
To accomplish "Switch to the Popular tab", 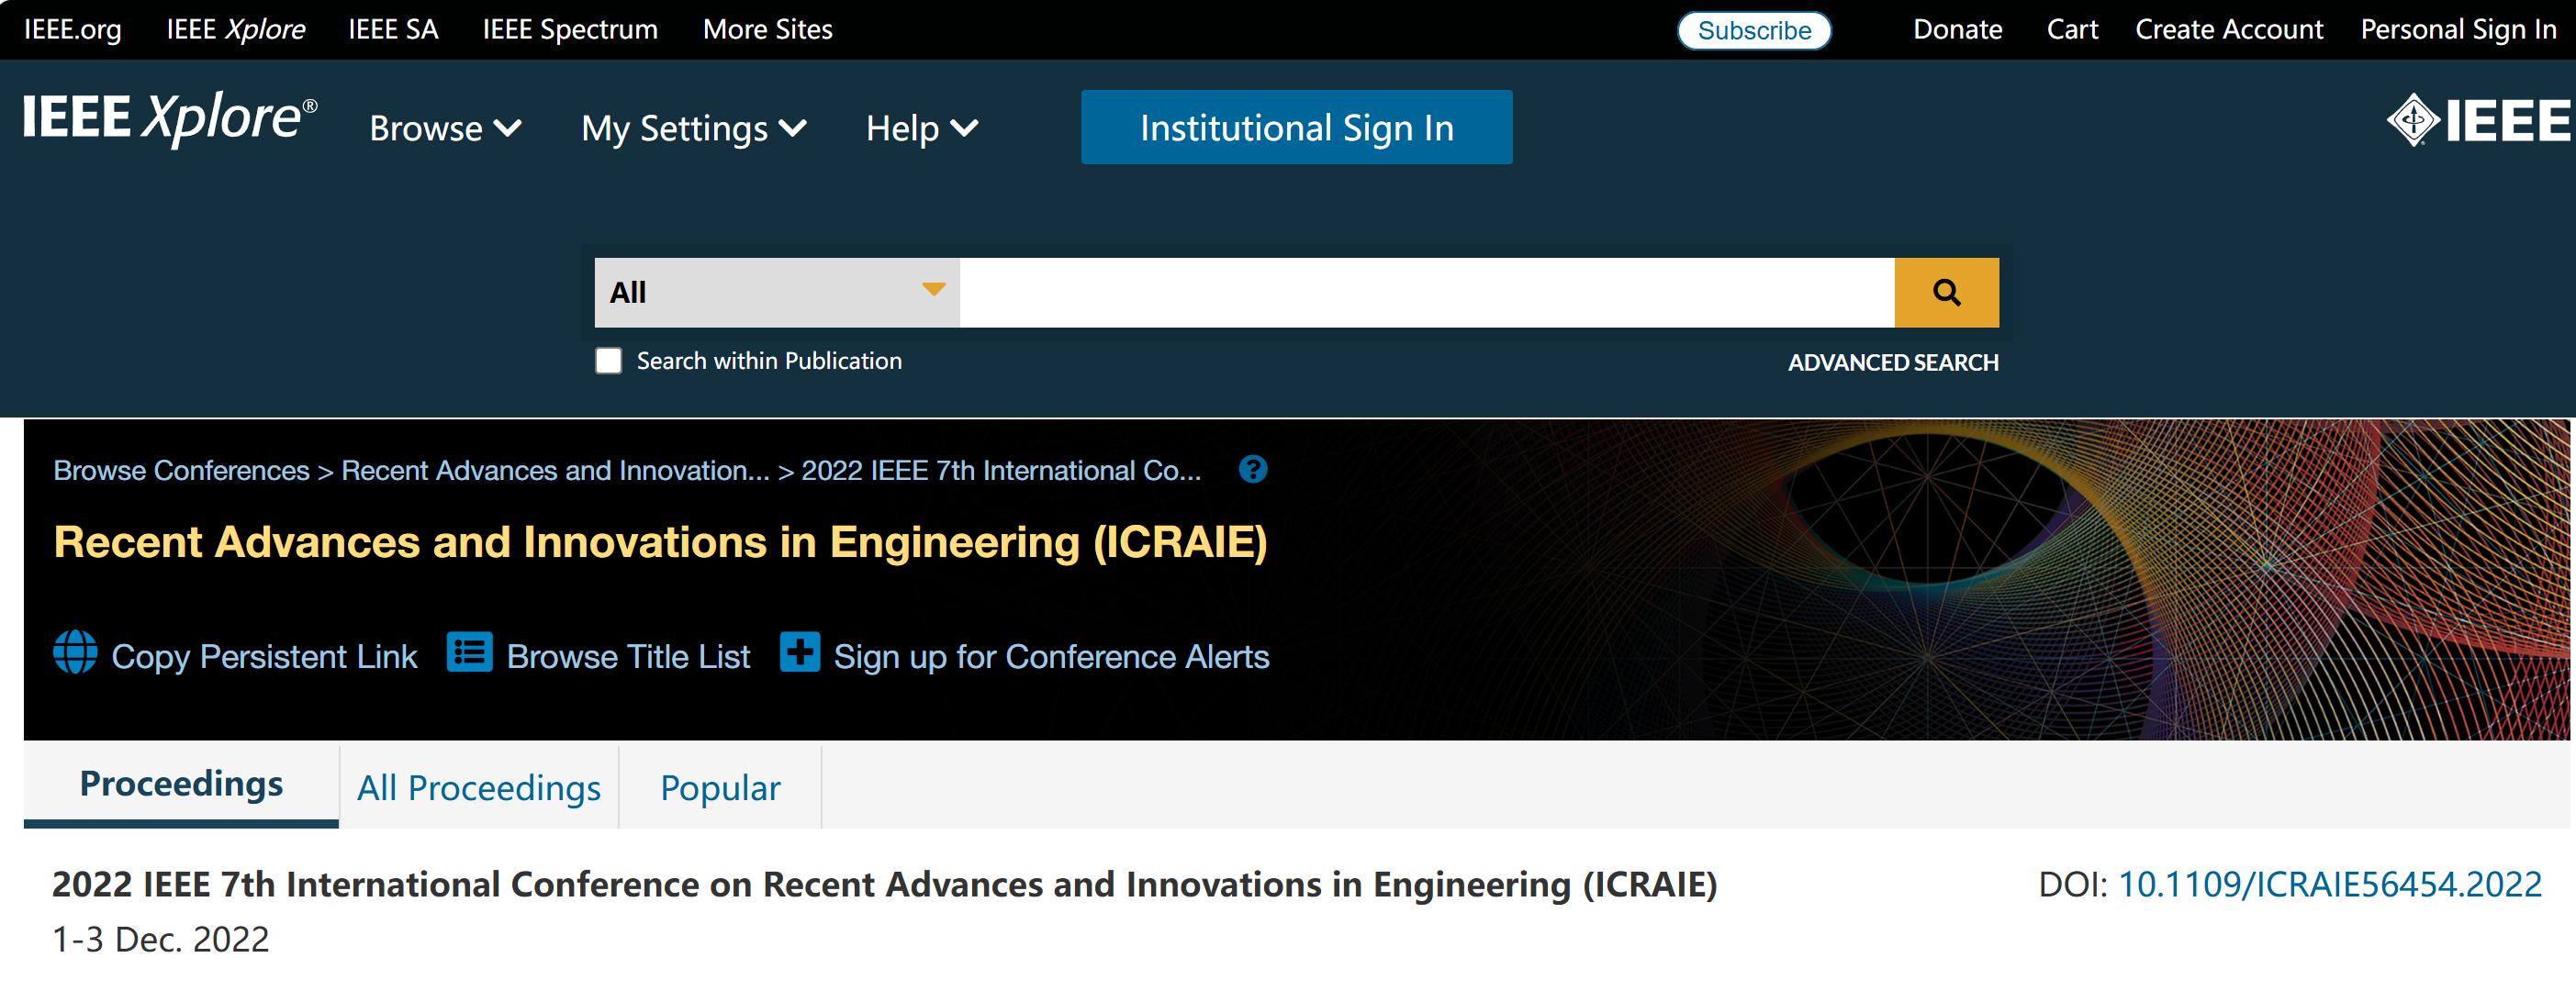I will pyautogui.click(x=720, y=788).
